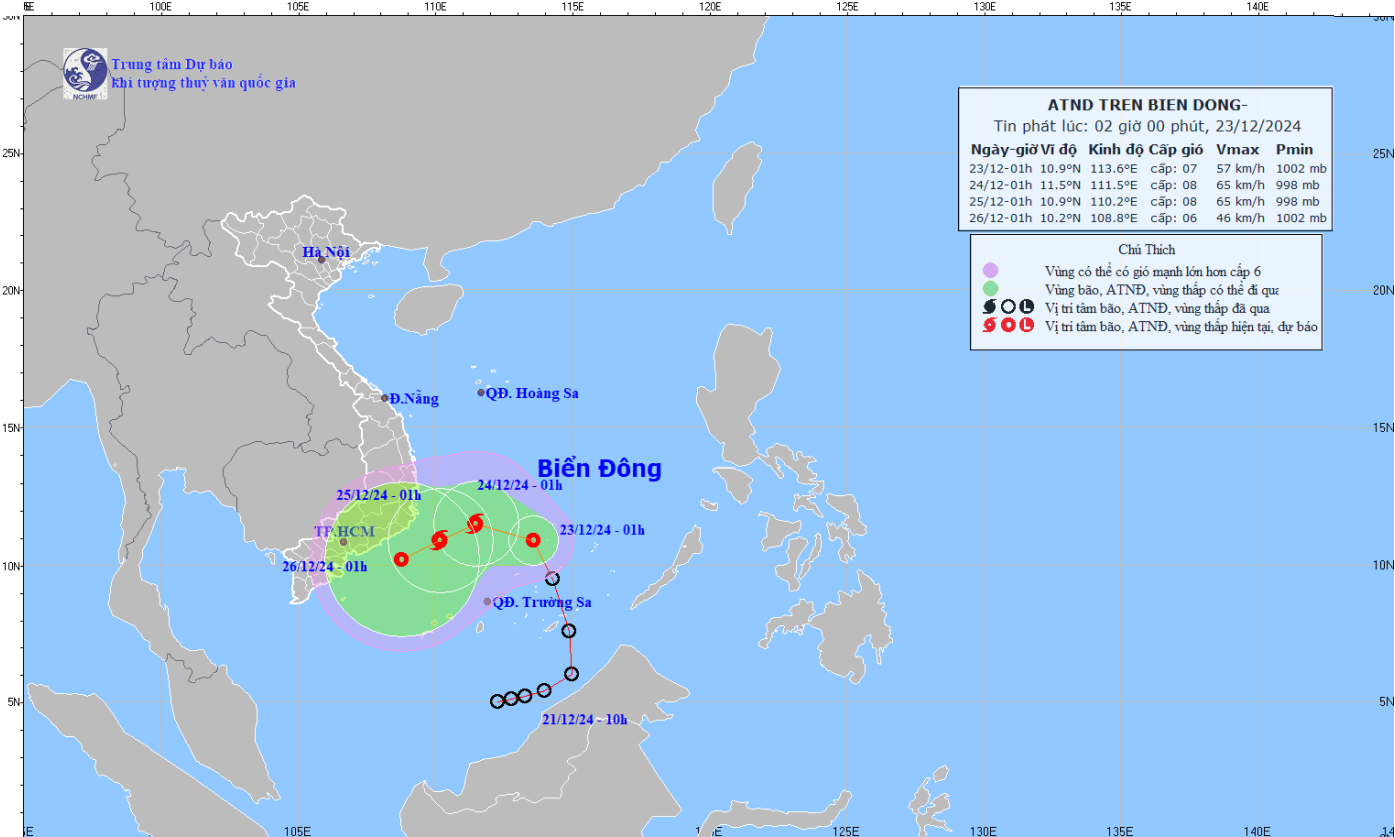Click the TP.HCM map label
The width and height of the screenshot is (1395, 837).
[343, 532]
